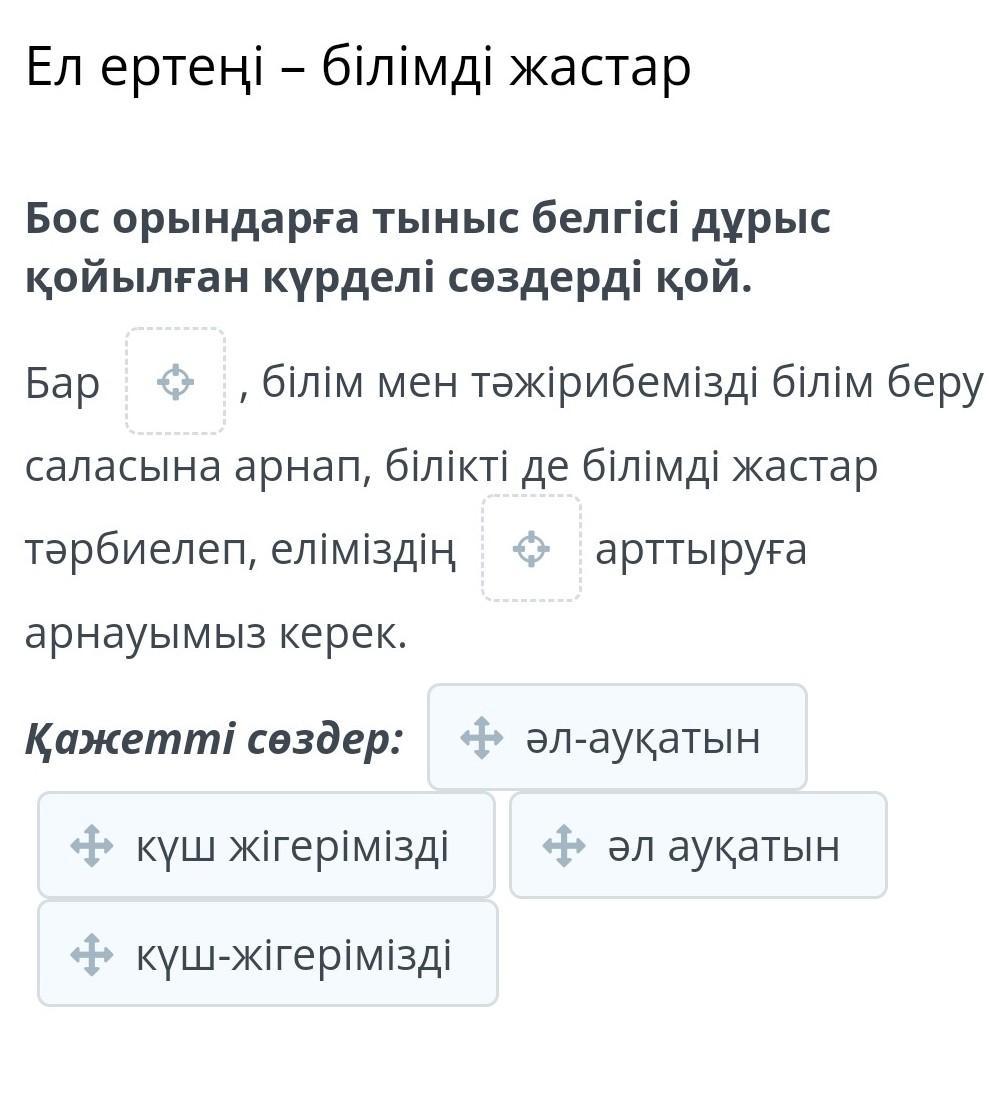Click the bold instruction line 'Бос орындарға тыныс белгісі дұрыс'

point(428,219)
